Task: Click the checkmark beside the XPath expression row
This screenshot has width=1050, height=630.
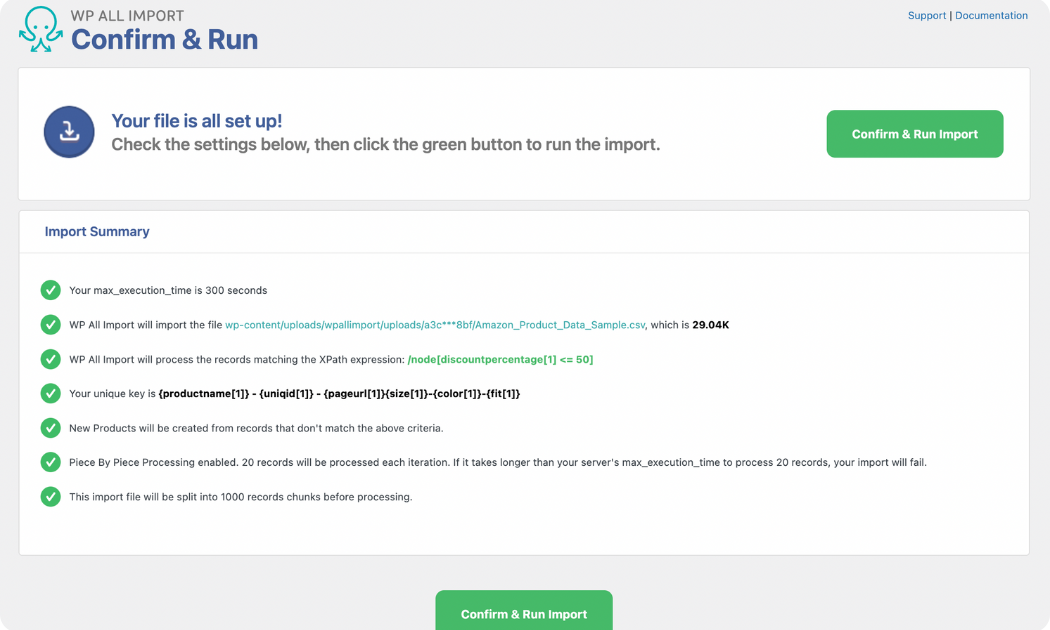Action: 51,359
